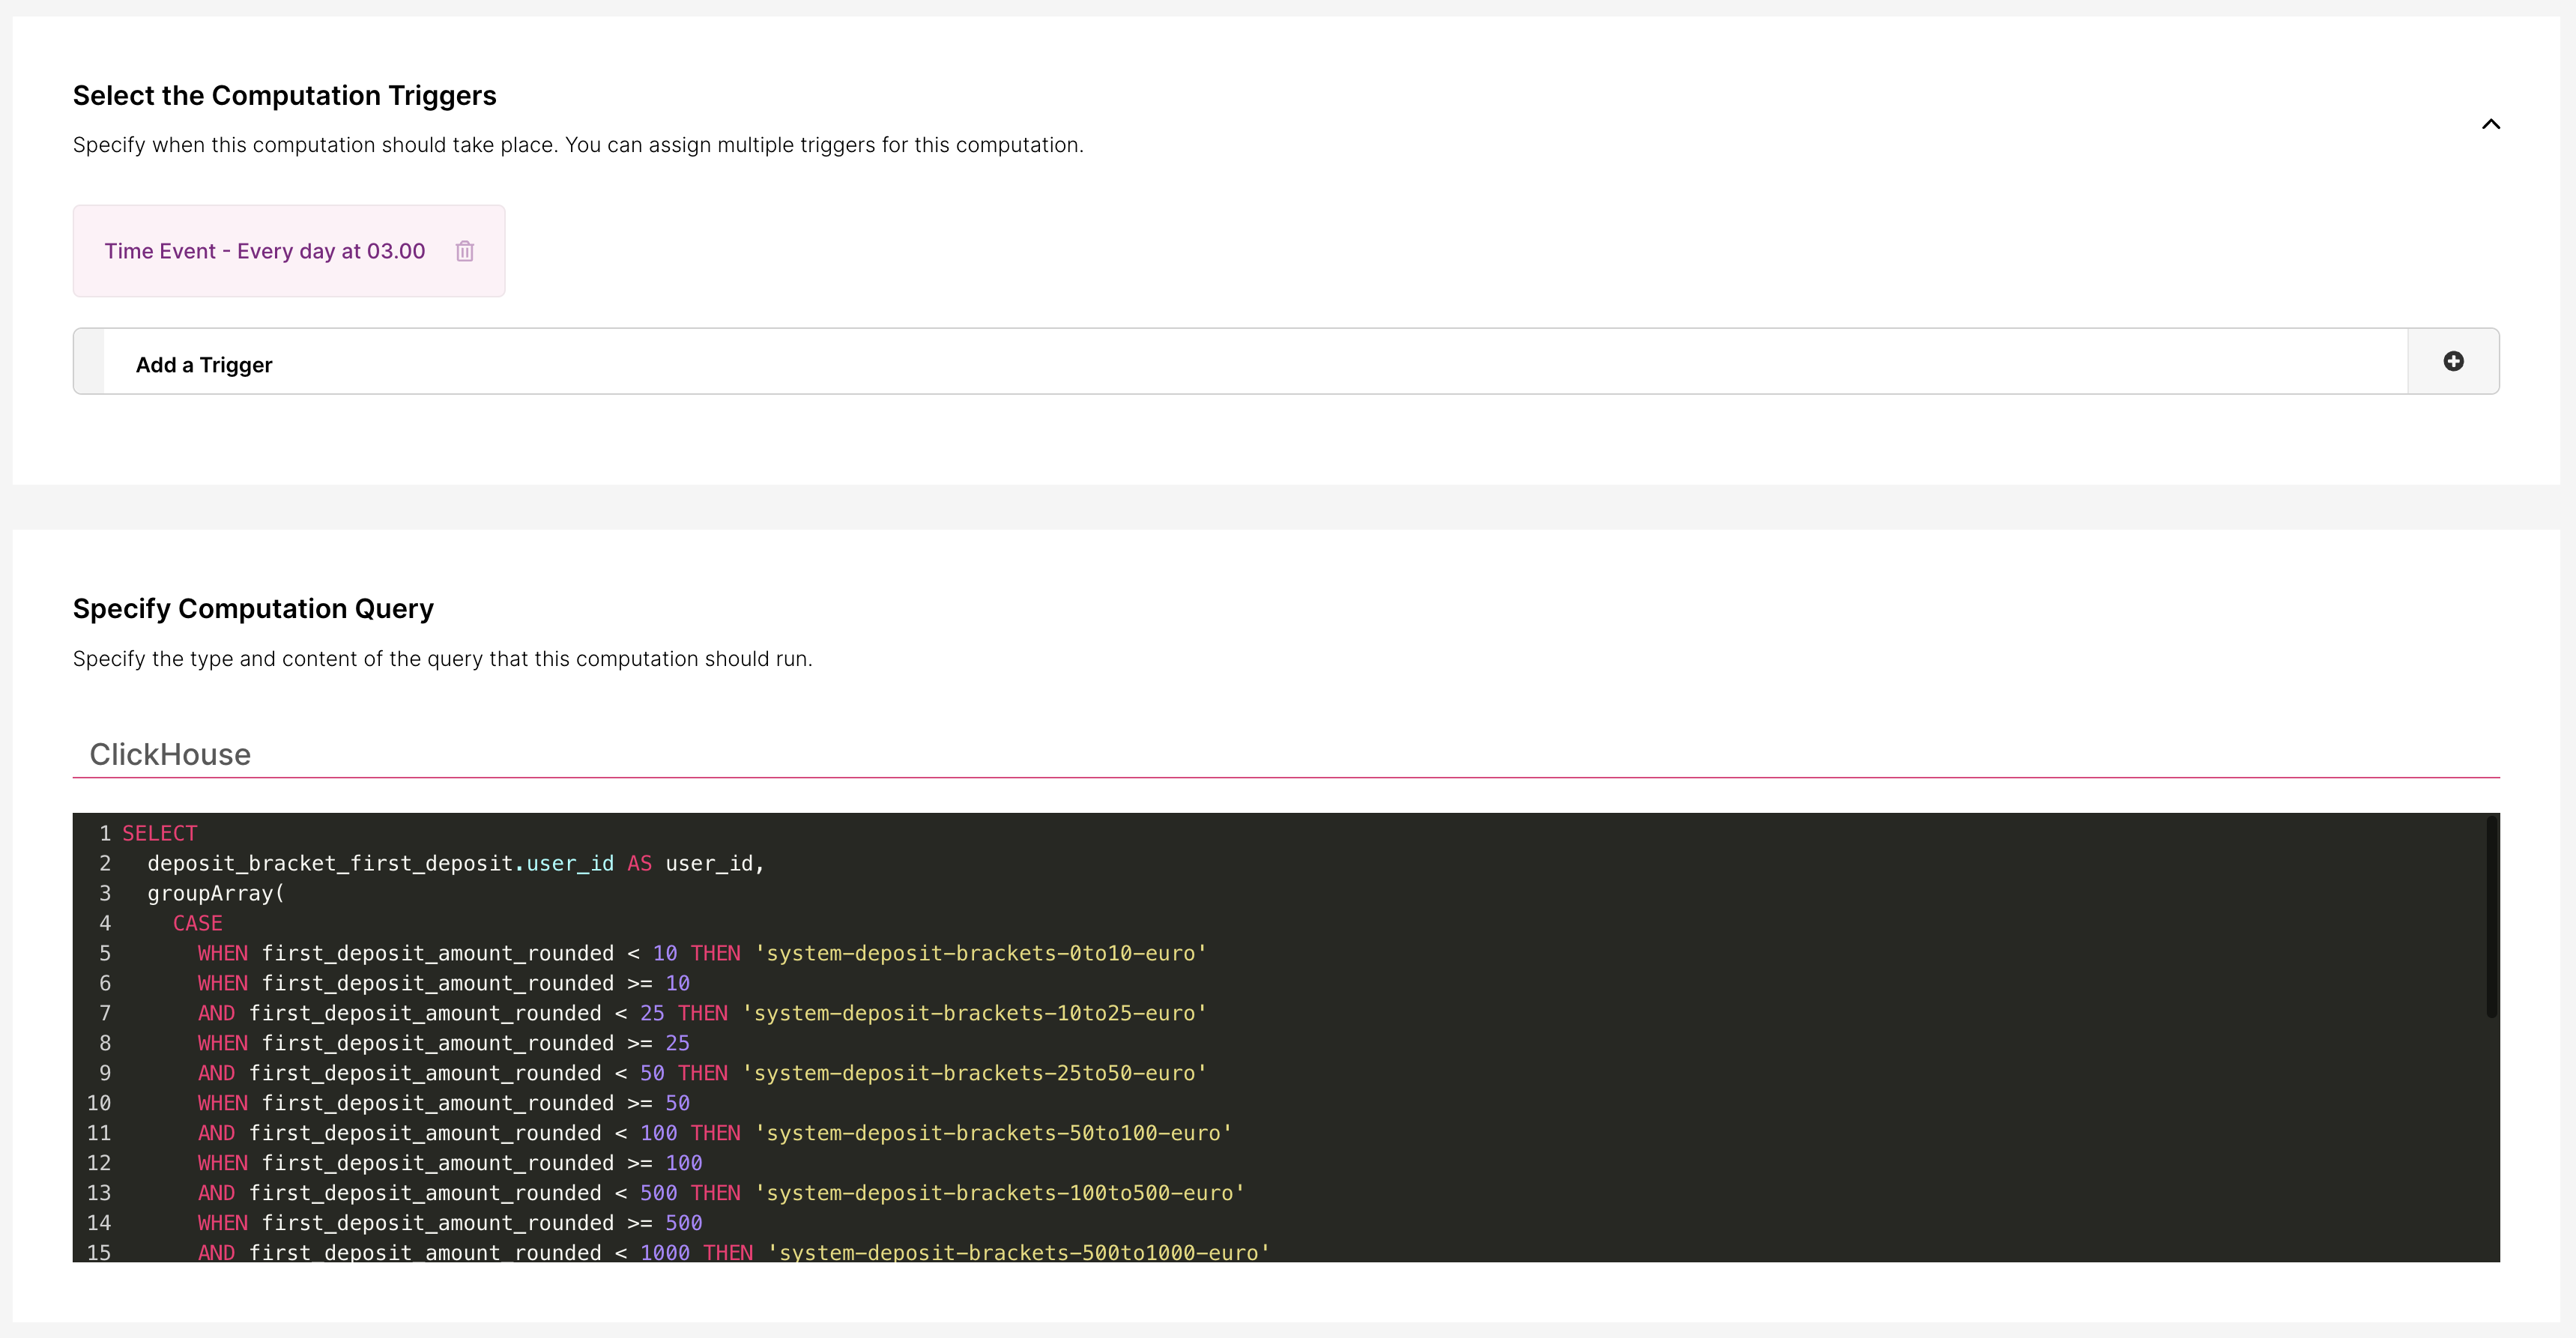Click the '0to10-euro' string in editor

click(x=980, y=953)
